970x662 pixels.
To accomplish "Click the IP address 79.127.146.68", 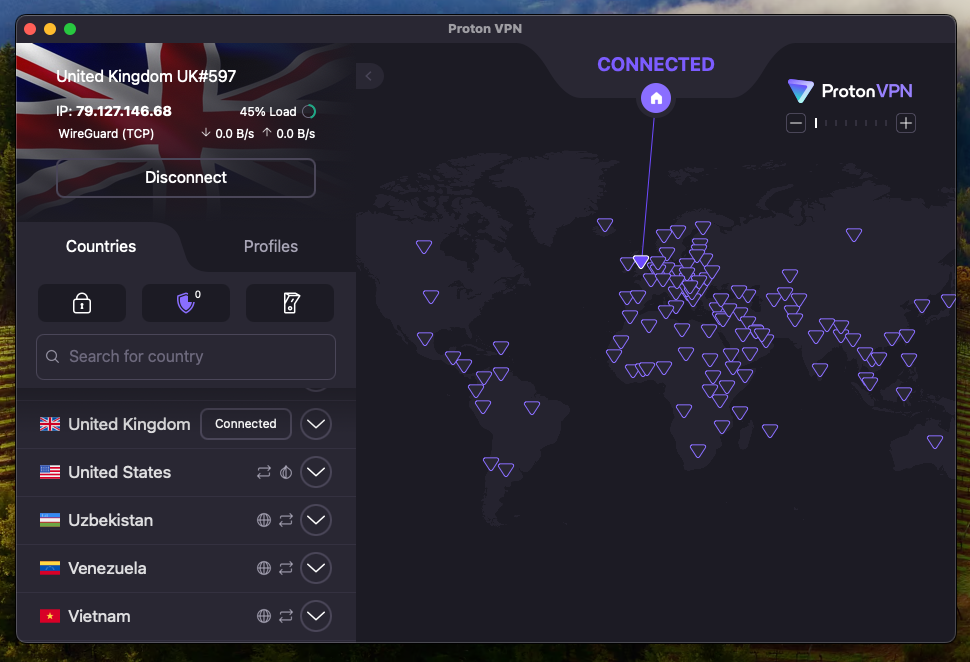I will [x=124, y=111].
